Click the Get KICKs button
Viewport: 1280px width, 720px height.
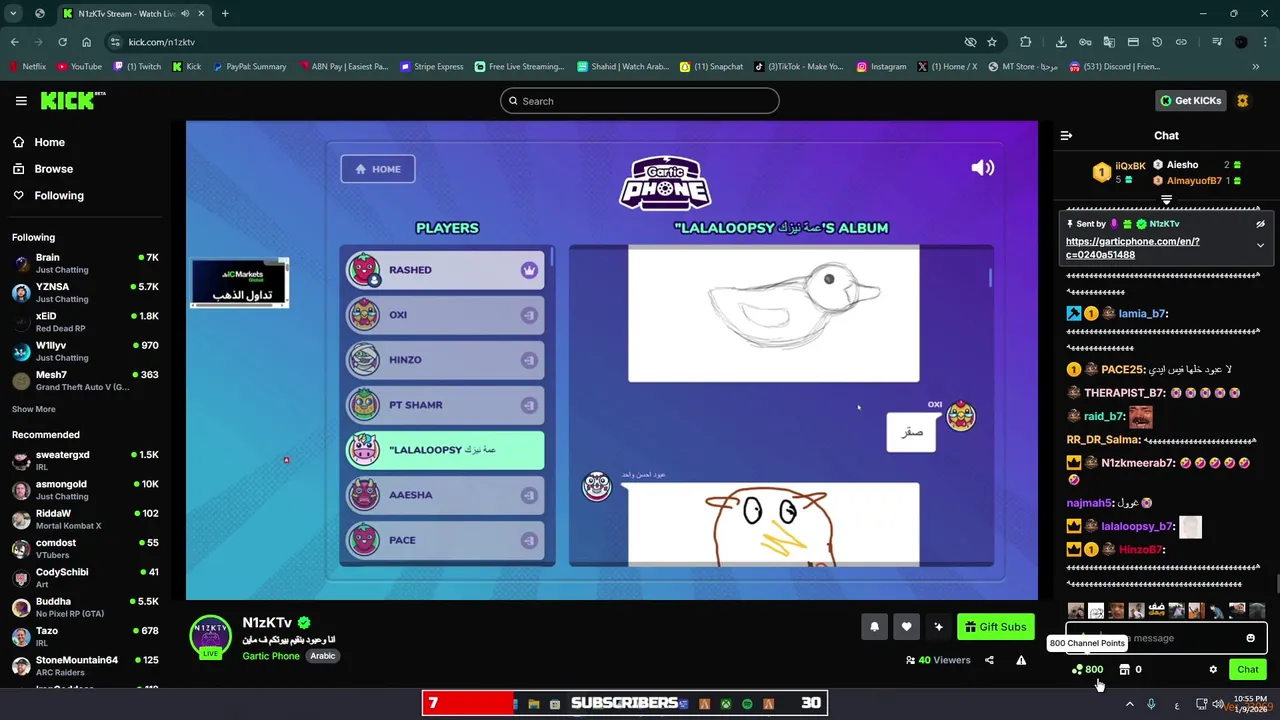[x=1191, y=101]
